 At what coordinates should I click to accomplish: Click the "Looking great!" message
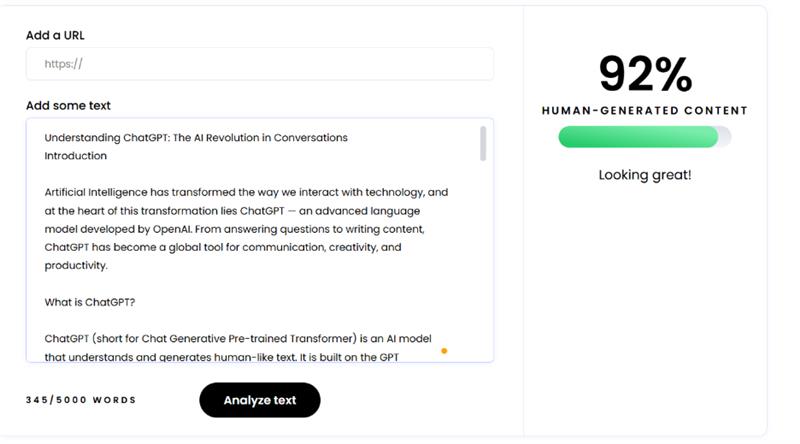point(645,175)
